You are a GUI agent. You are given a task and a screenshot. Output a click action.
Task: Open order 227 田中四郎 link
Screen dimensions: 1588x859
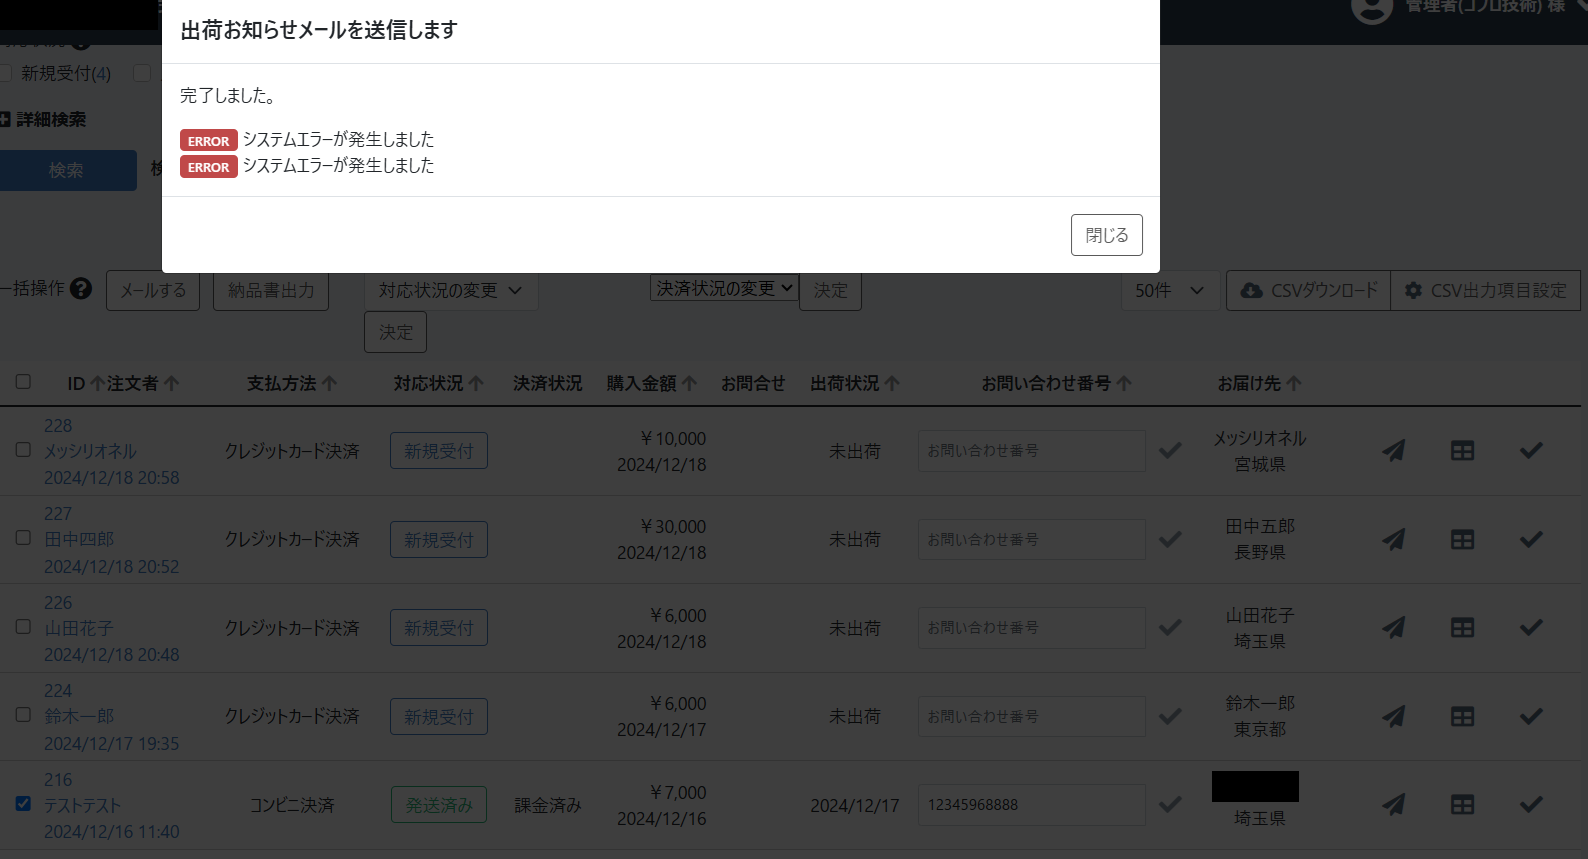[79, 540]
